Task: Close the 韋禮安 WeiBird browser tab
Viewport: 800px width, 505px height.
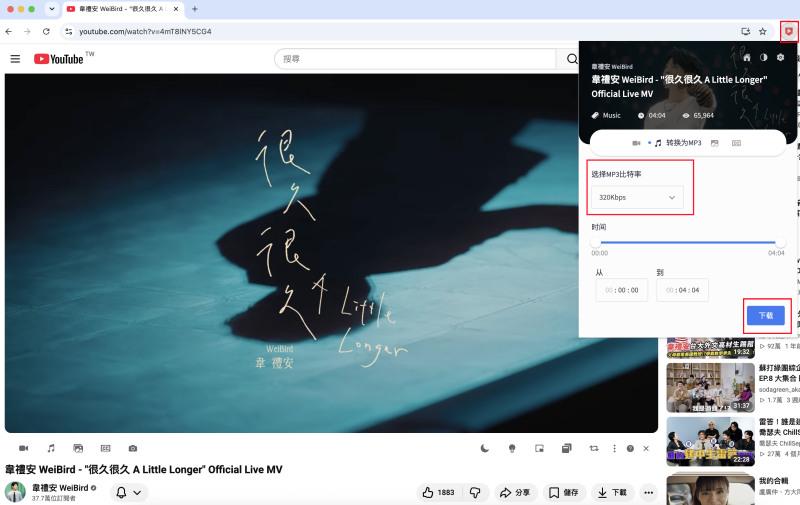Action: point(176,9)
